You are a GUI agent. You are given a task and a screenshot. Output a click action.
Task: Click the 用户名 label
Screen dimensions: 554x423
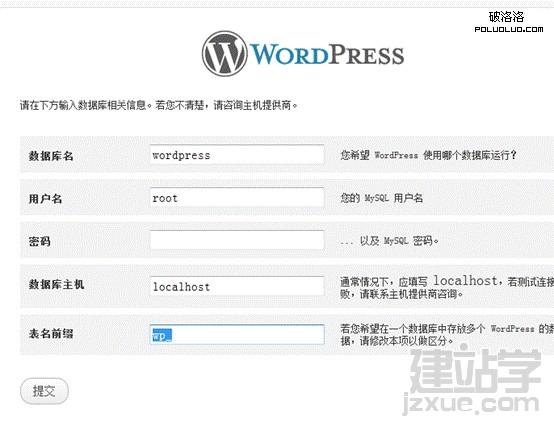pyautogui.click(x=46, y=199)
